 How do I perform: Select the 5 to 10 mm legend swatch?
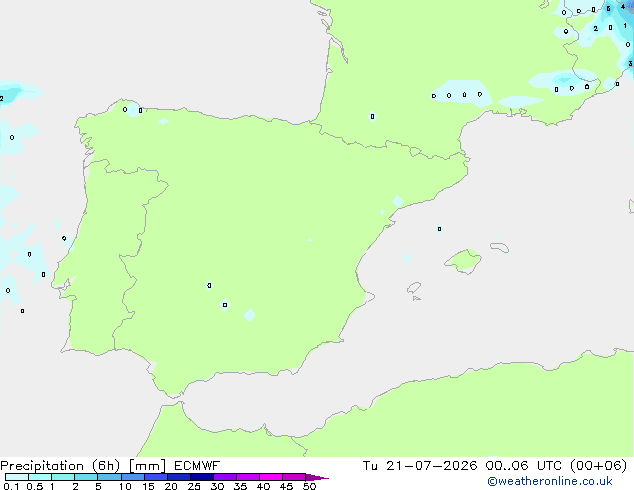click(x=109, y=477)
